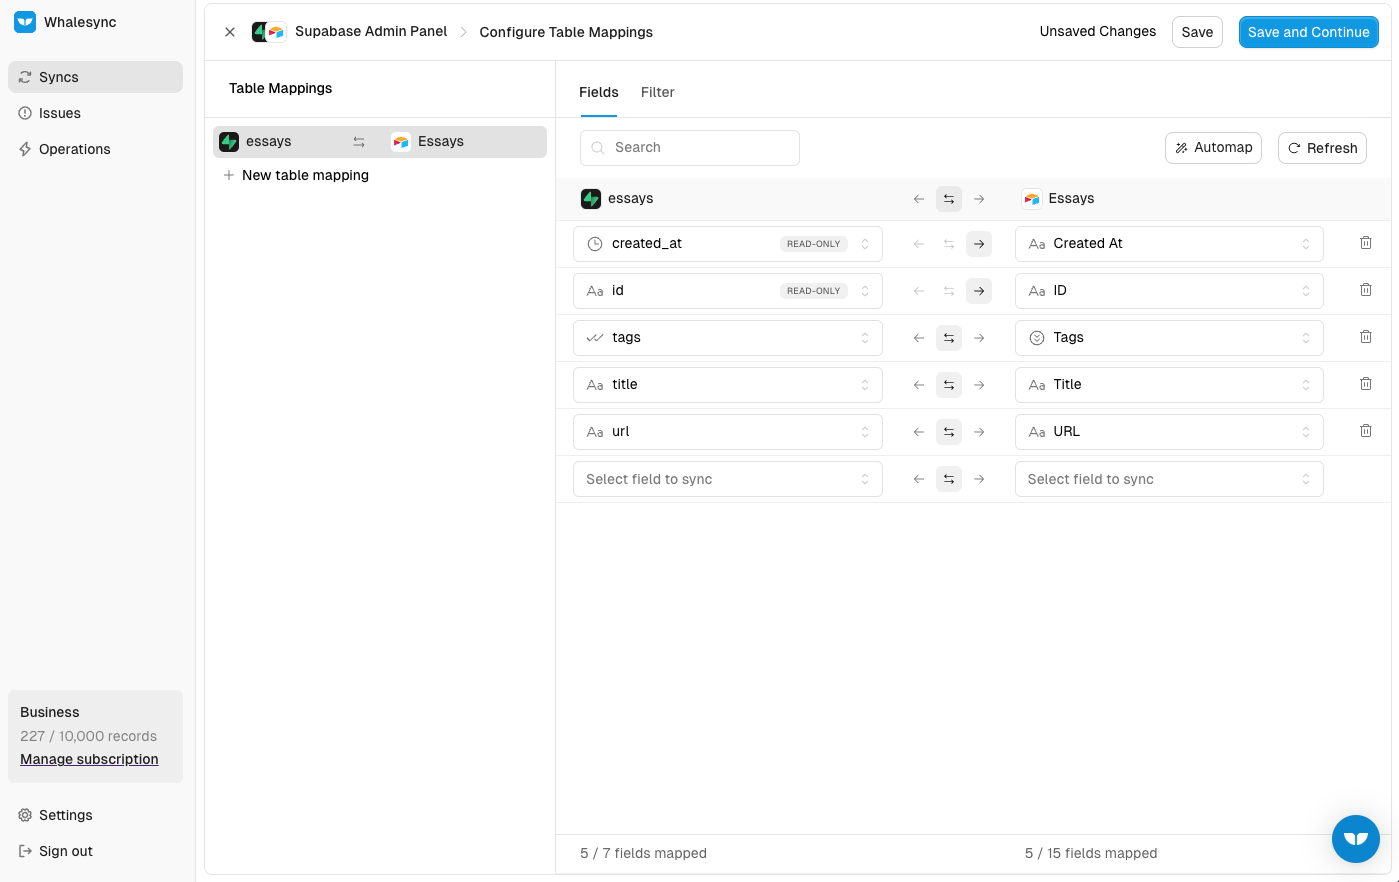Open the Tags destination field dropdown
Screen dimensions: 1399x882
1169,338
